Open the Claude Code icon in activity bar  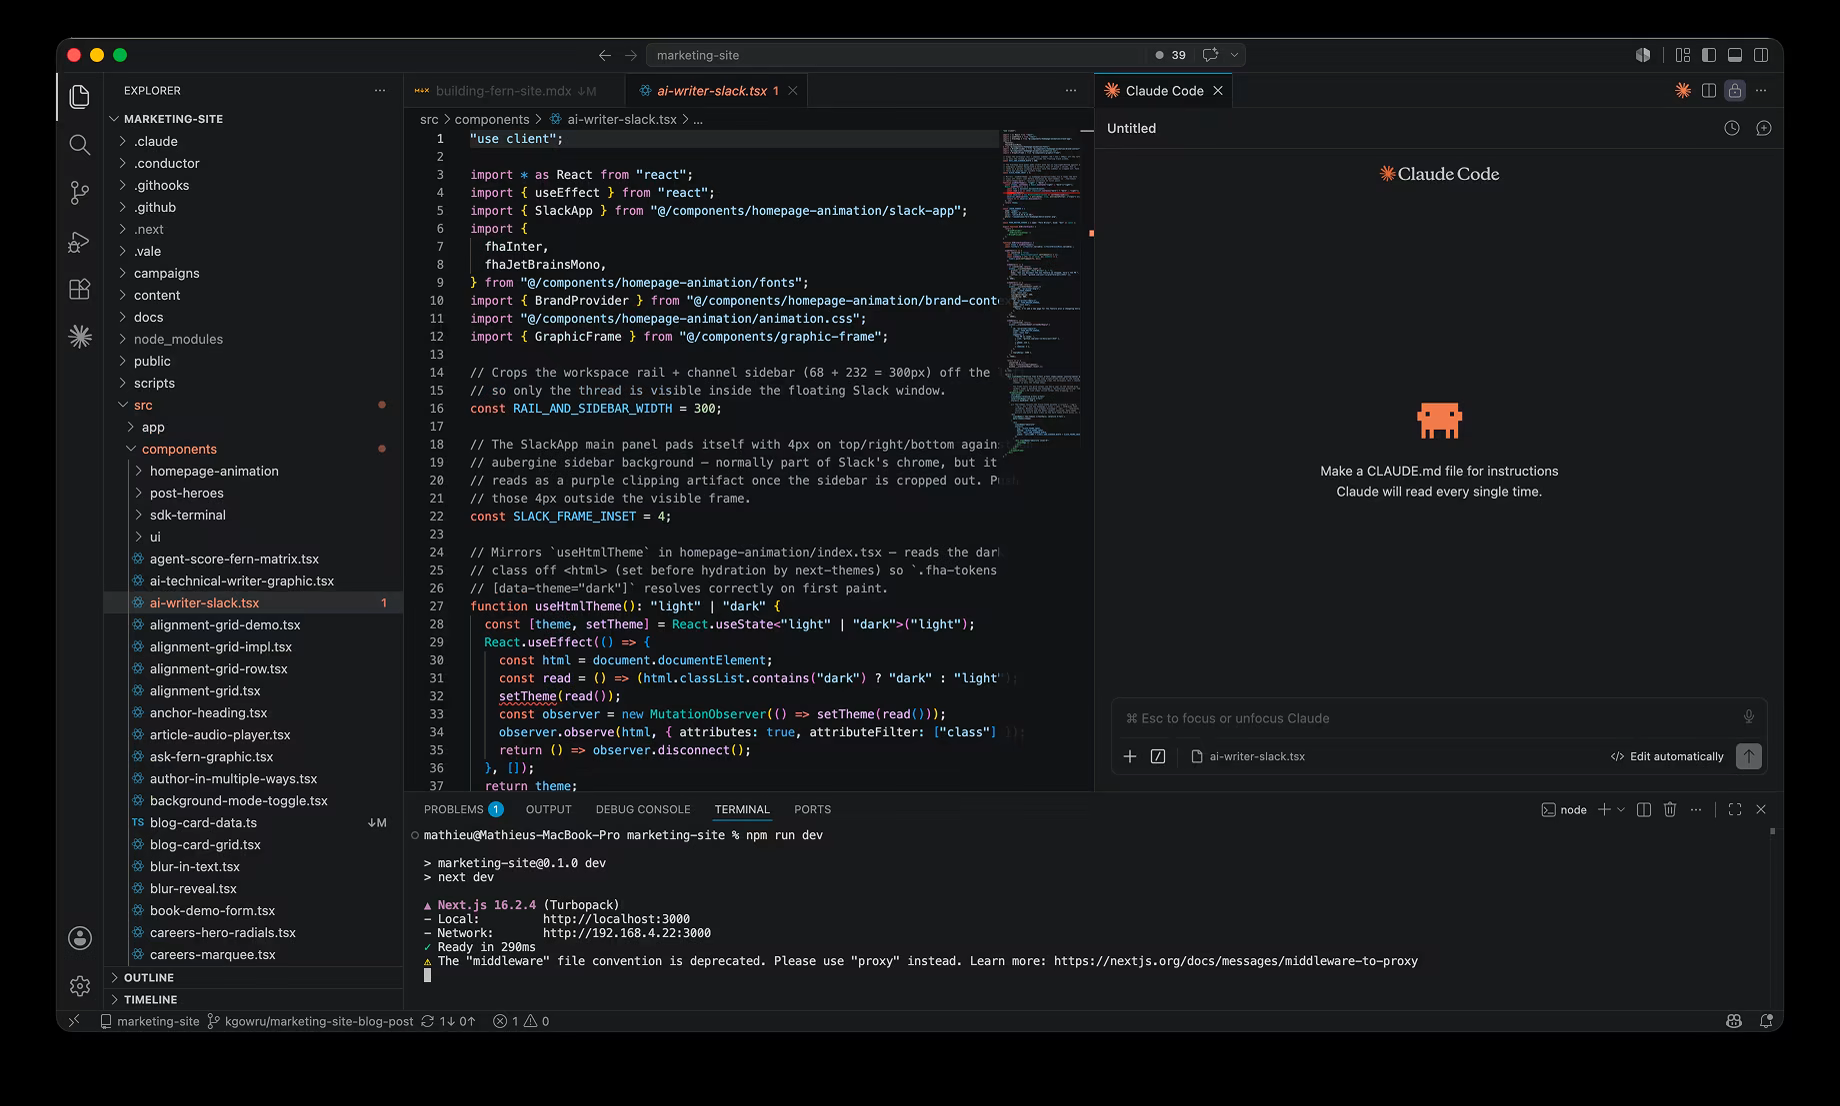(80, 337)
